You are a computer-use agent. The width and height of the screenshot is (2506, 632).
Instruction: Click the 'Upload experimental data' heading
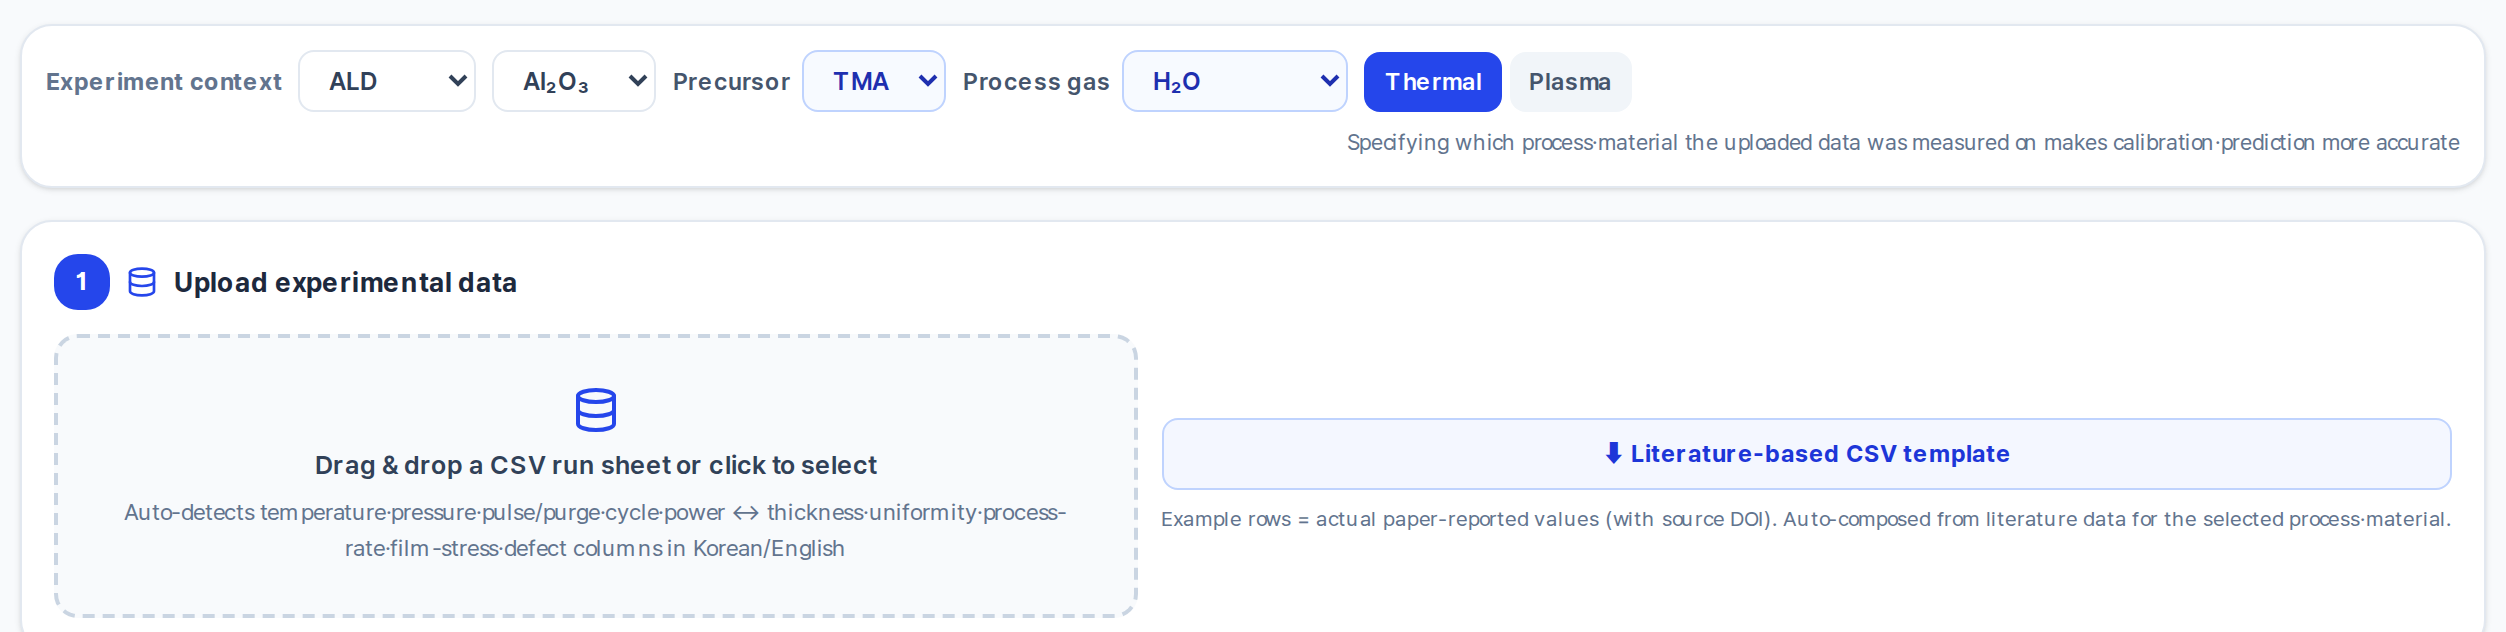click(x=345, y=283)
